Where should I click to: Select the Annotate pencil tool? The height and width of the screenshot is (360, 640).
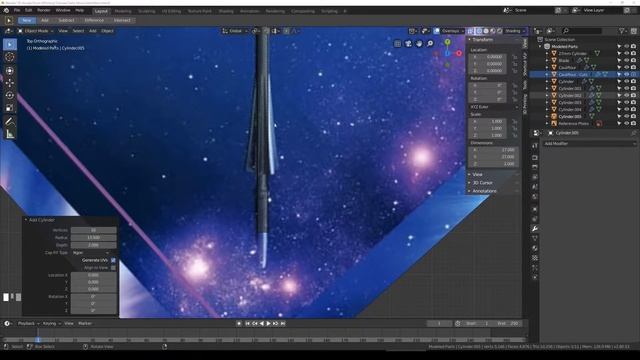(10, 121)
